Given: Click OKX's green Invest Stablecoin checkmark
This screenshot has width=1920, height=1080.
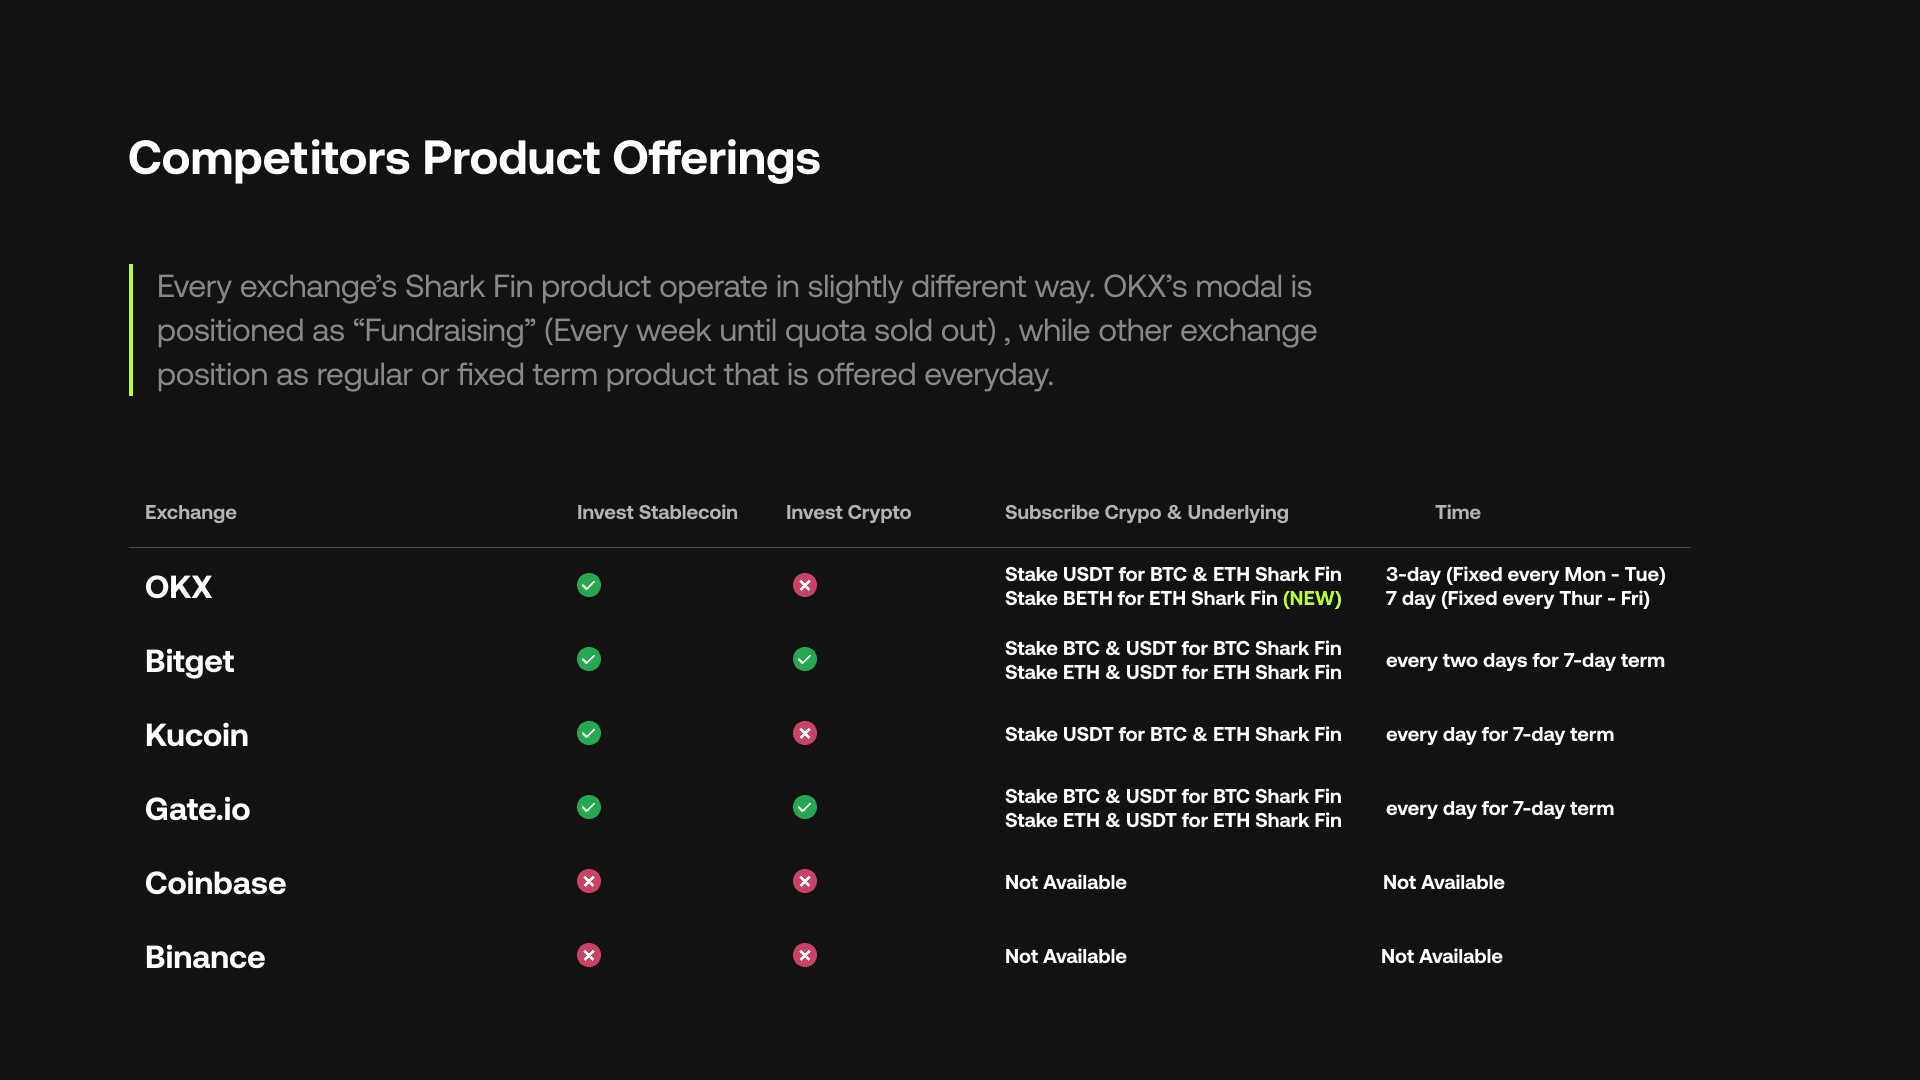Looking at the screenshot, I should pyautogui.click(x=589, y=585).
